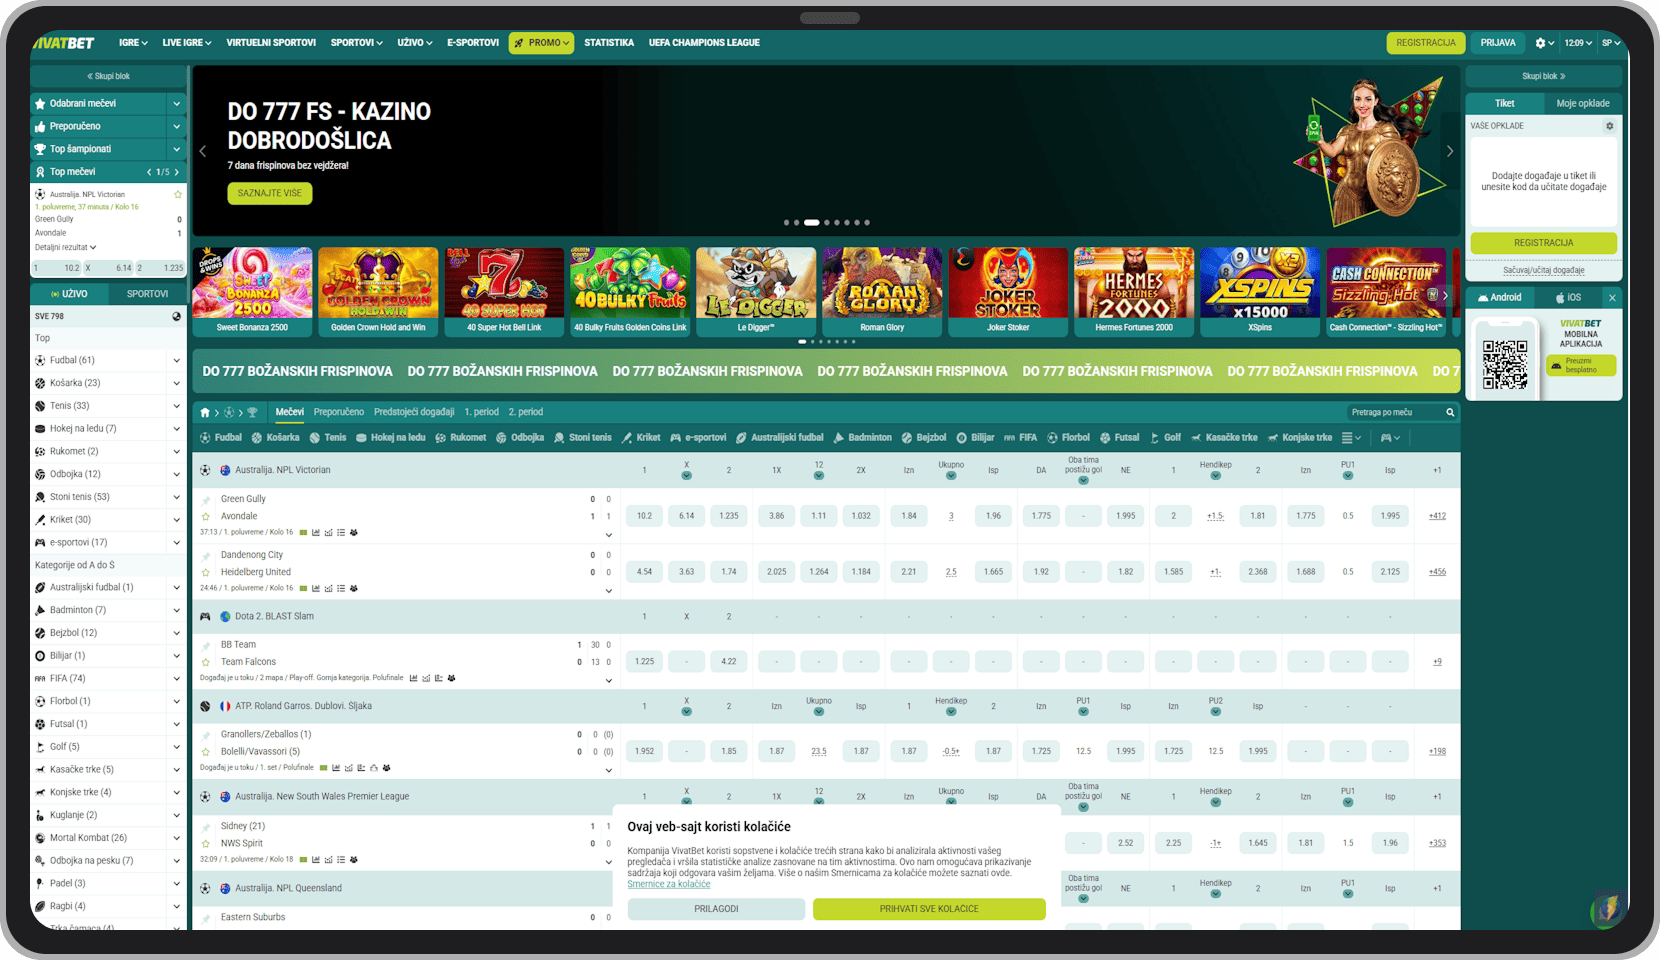
Task: Click SAZNAJTE VIŠE on the banner
Action: (x=270, y=193)
